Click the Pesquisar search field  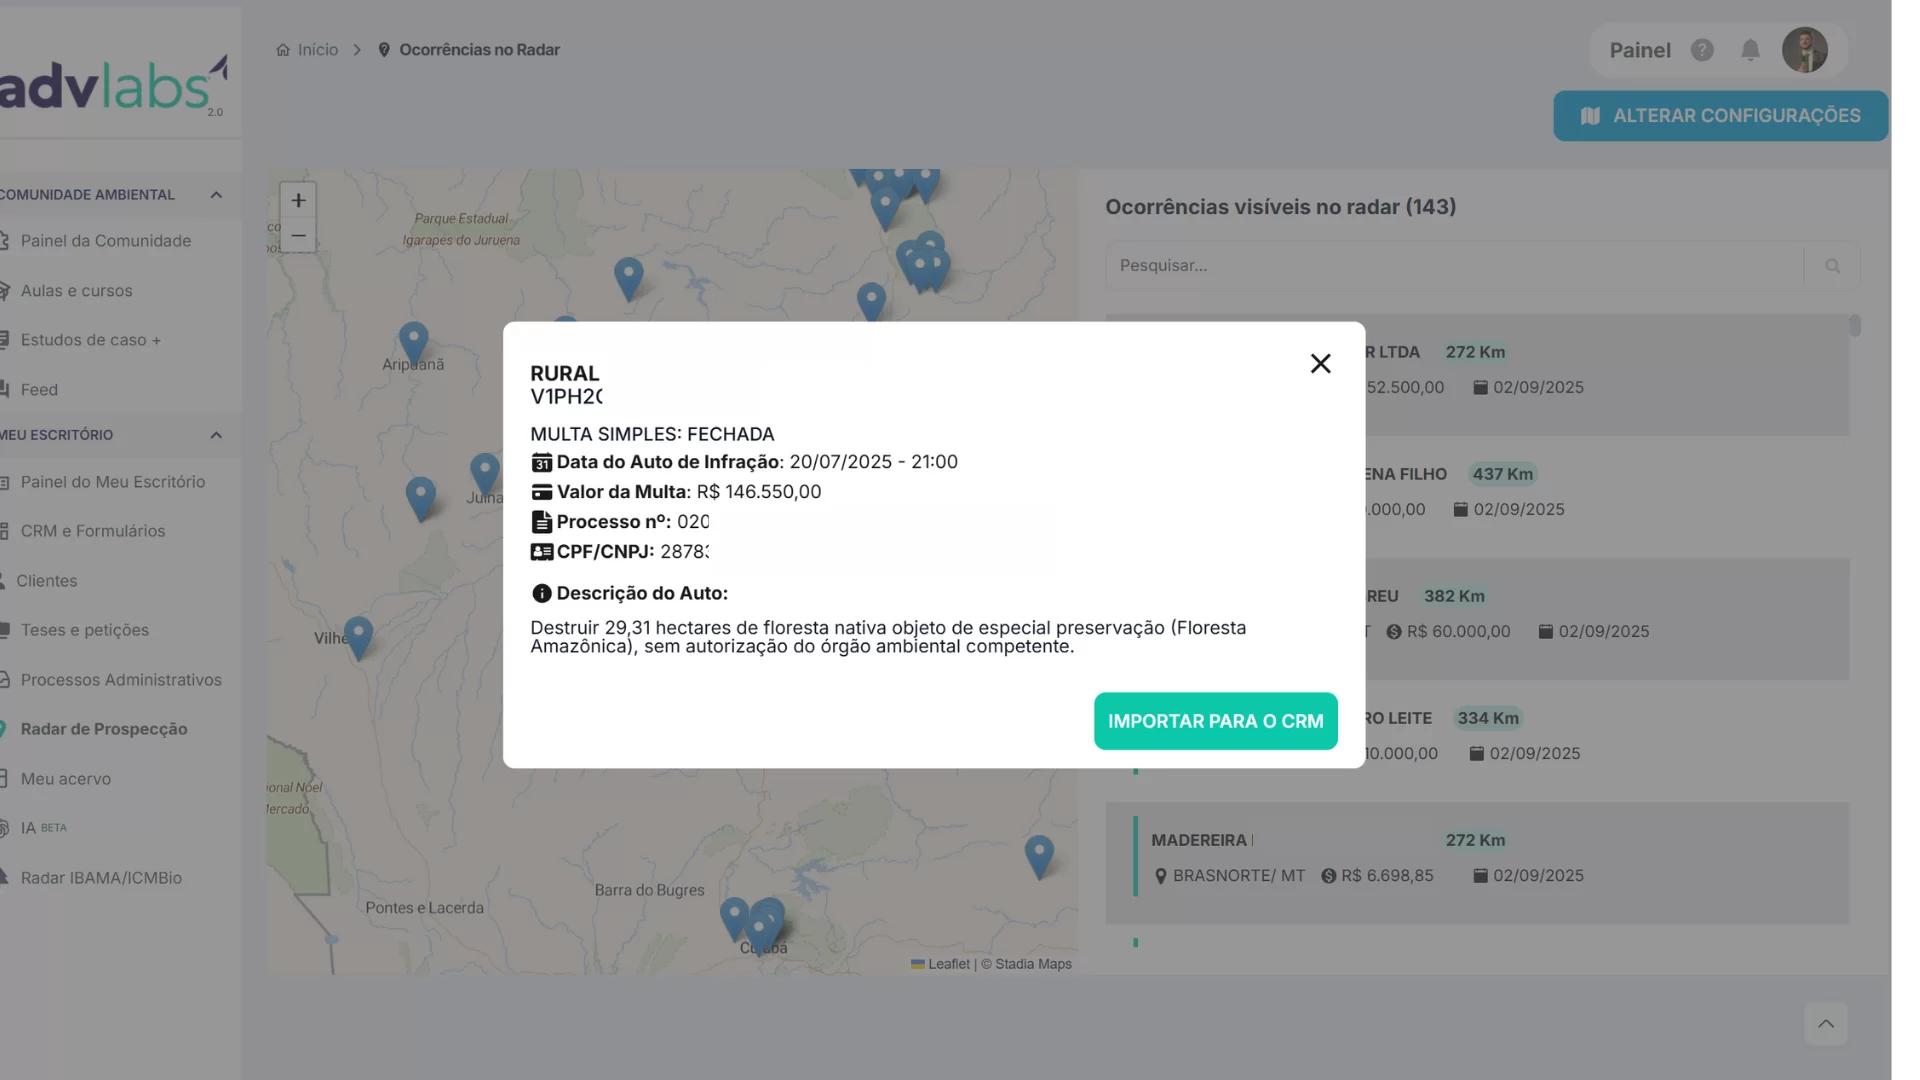(1455, 266)
